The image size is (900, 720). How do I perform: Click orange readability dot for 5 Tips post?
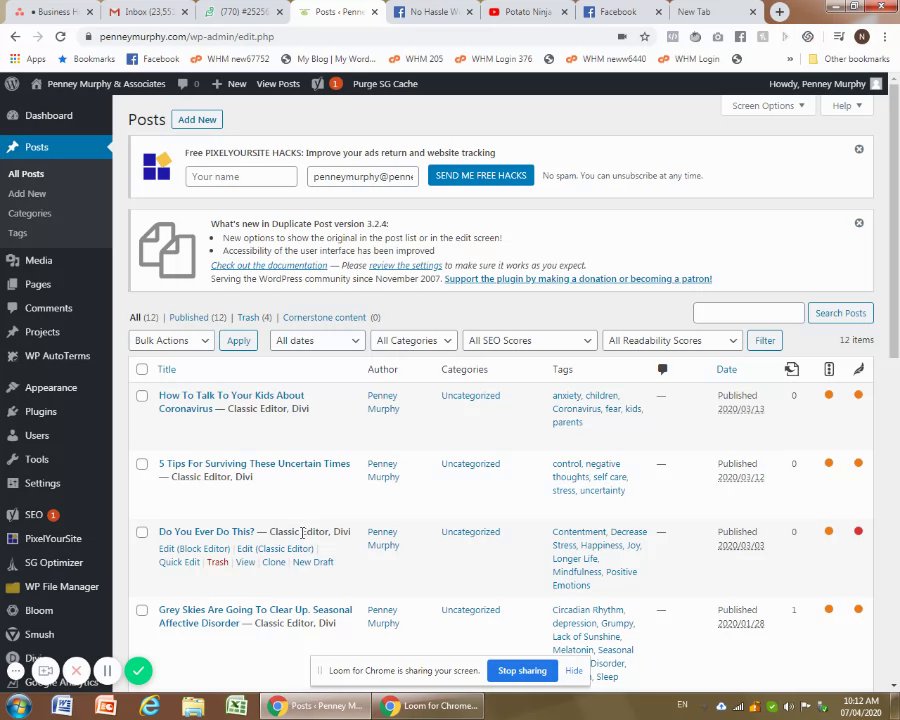click(x=858, y=463)
